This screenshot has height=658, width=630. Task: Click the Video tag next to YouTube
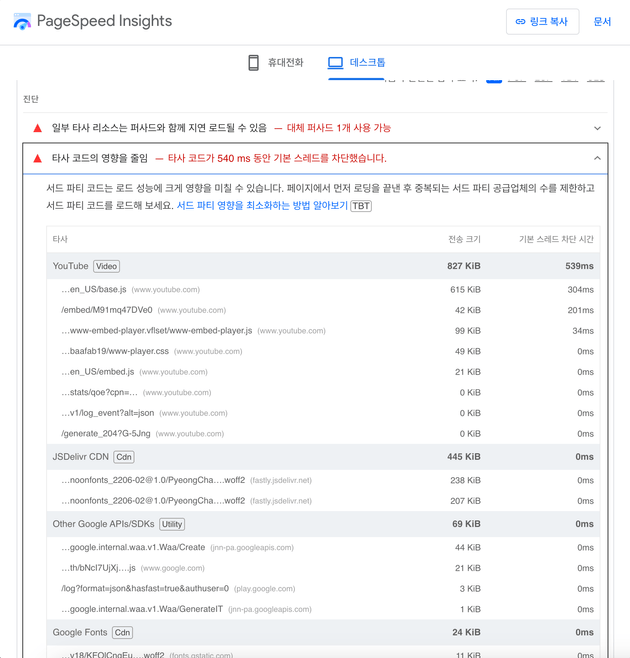coord(106,267)
